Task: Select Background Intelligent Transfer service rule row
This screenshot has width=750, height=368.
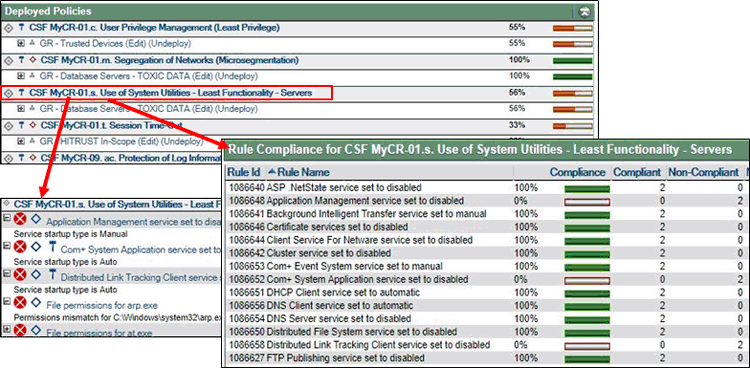Action: tap(486, 214)
